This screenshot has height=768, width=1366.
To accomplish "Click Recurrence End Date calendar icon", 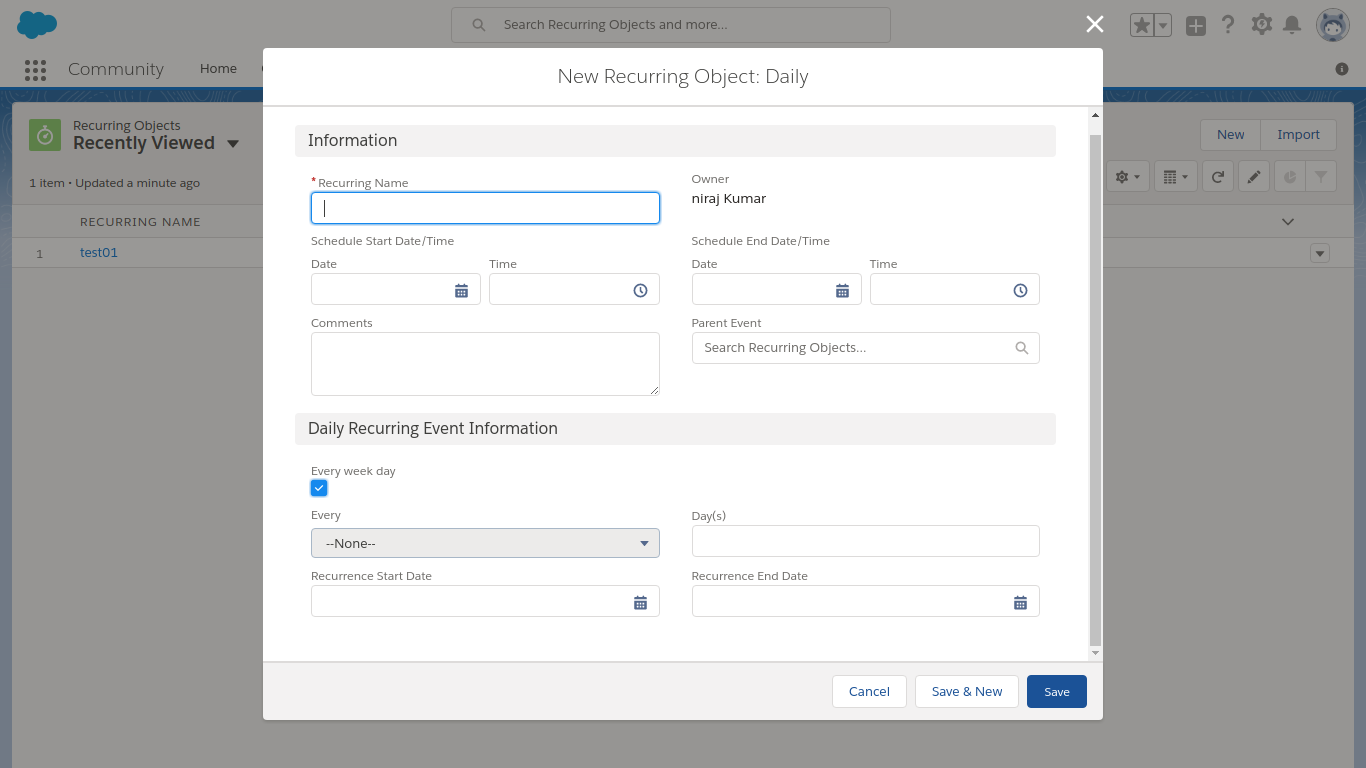I will (1020, 602).
